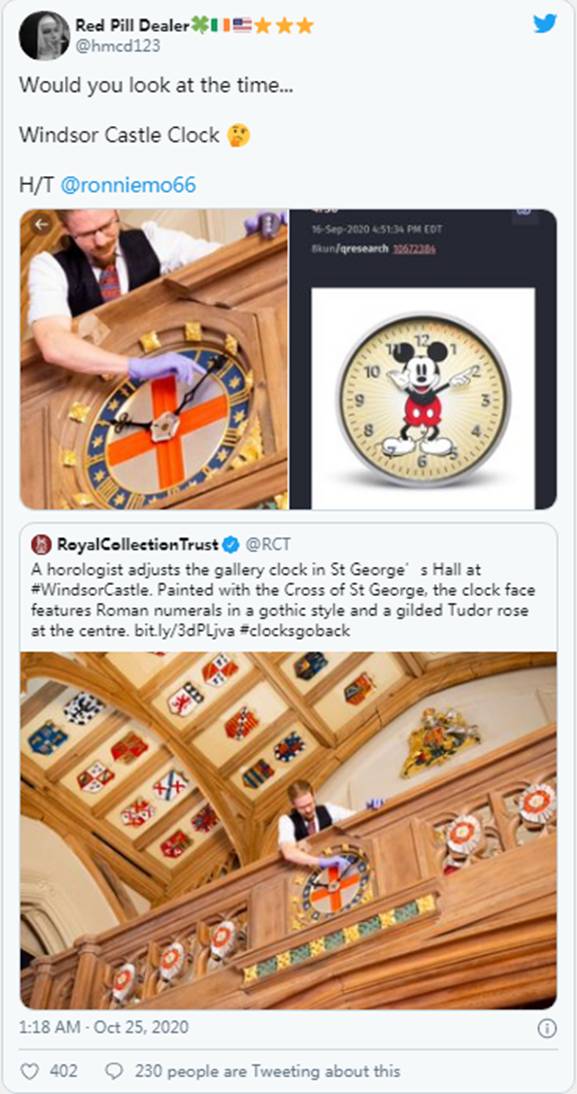Open the @ronniemo66 mention link
The image size is (577, 1094).
(x=128, y=185)
